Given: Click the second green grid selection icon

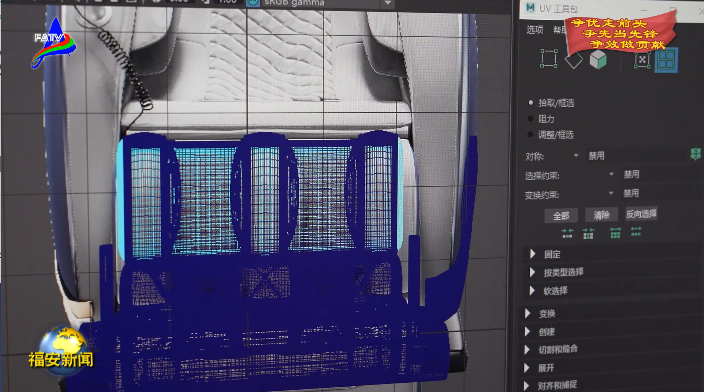Looking at the screenshot, I should coord(588,233).
